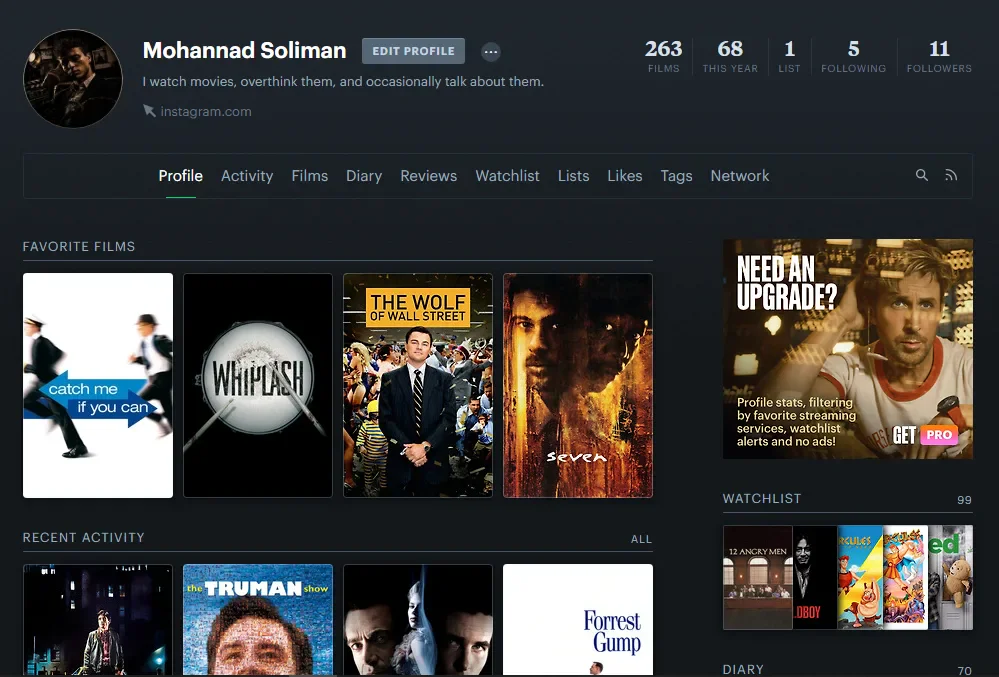Switch to the Activity tab
The height and width of the screenshot is (677, 999).
click(x=247, y=176)
